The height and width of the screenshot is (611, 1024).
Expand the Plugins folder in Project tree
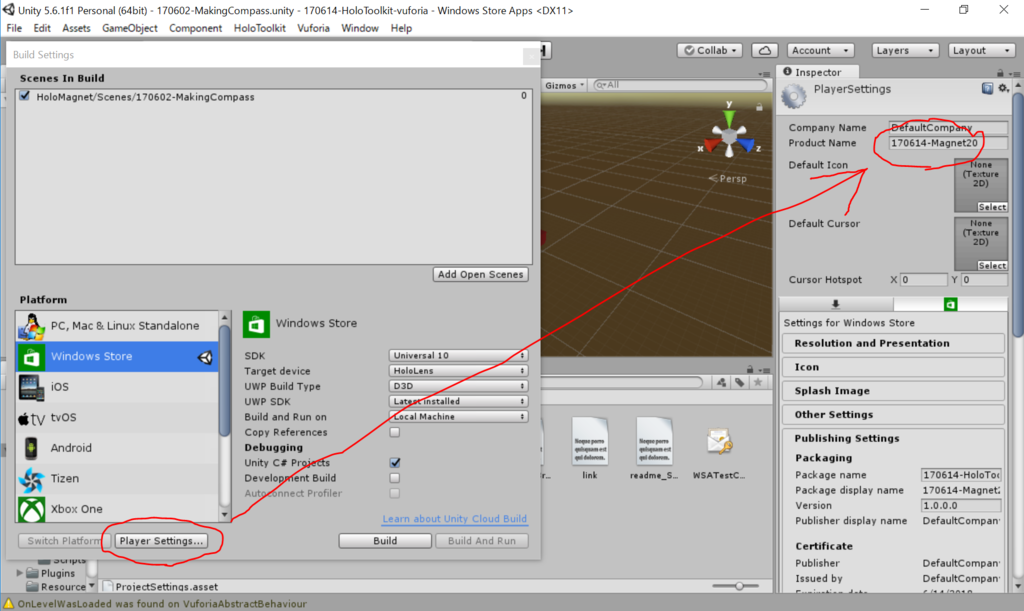click(x=20, y=573)
